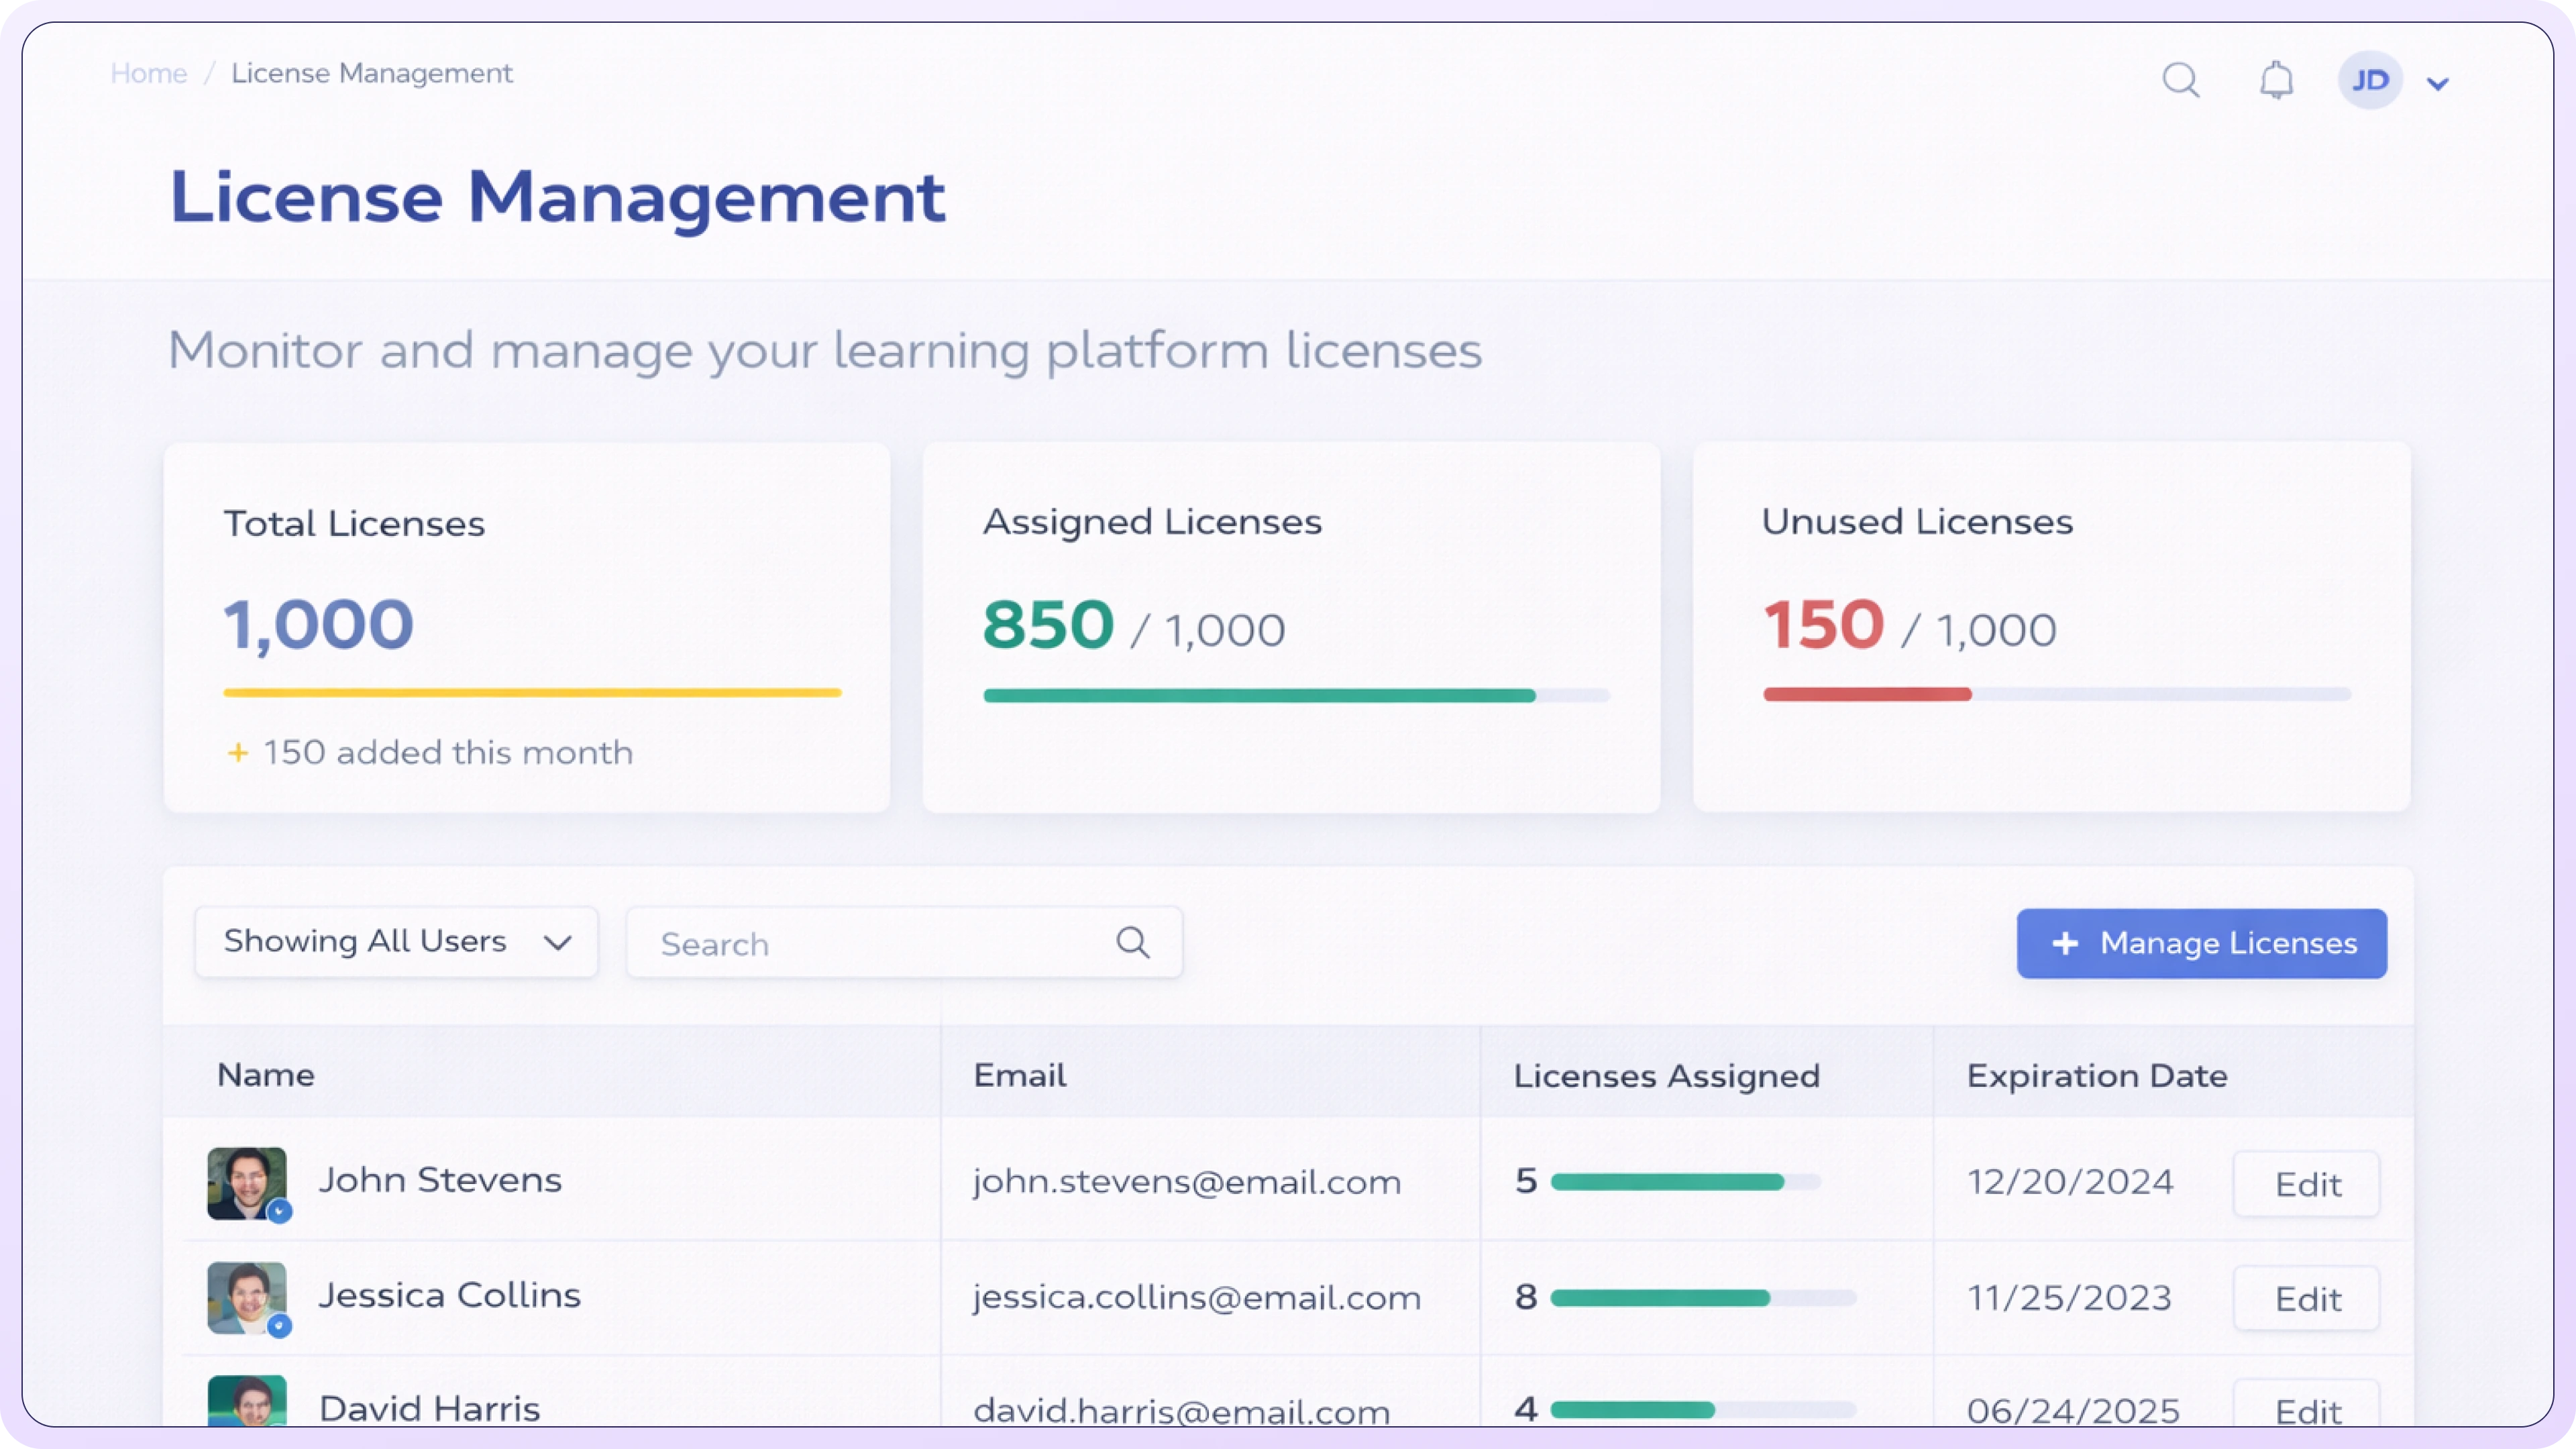Screen dimensions: 2576x1449
Task: Click the plus icon on Manage Licenses
Action: pos(2065,943)
